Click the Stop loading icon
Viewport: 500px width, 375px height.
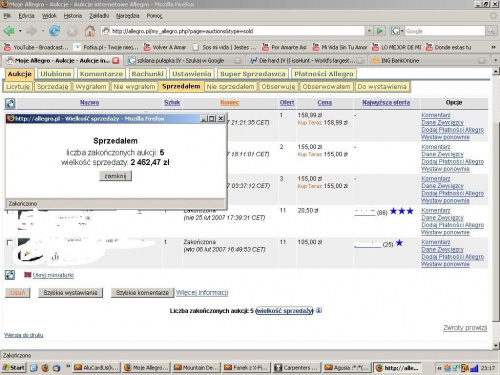pos(72,31)
